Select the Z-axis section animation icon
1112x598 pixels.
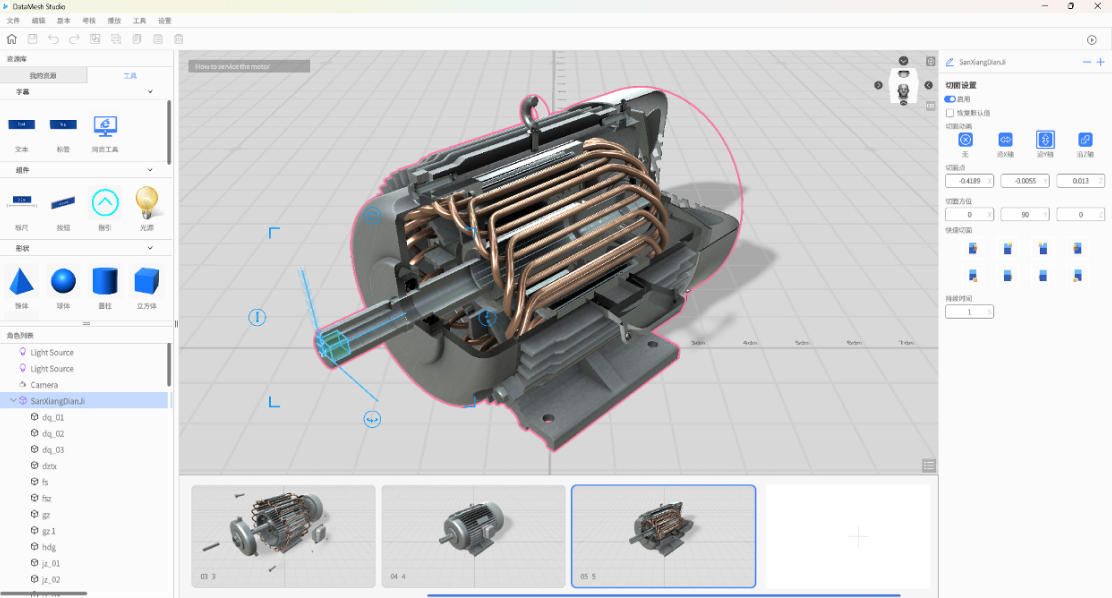point(1084,140)
